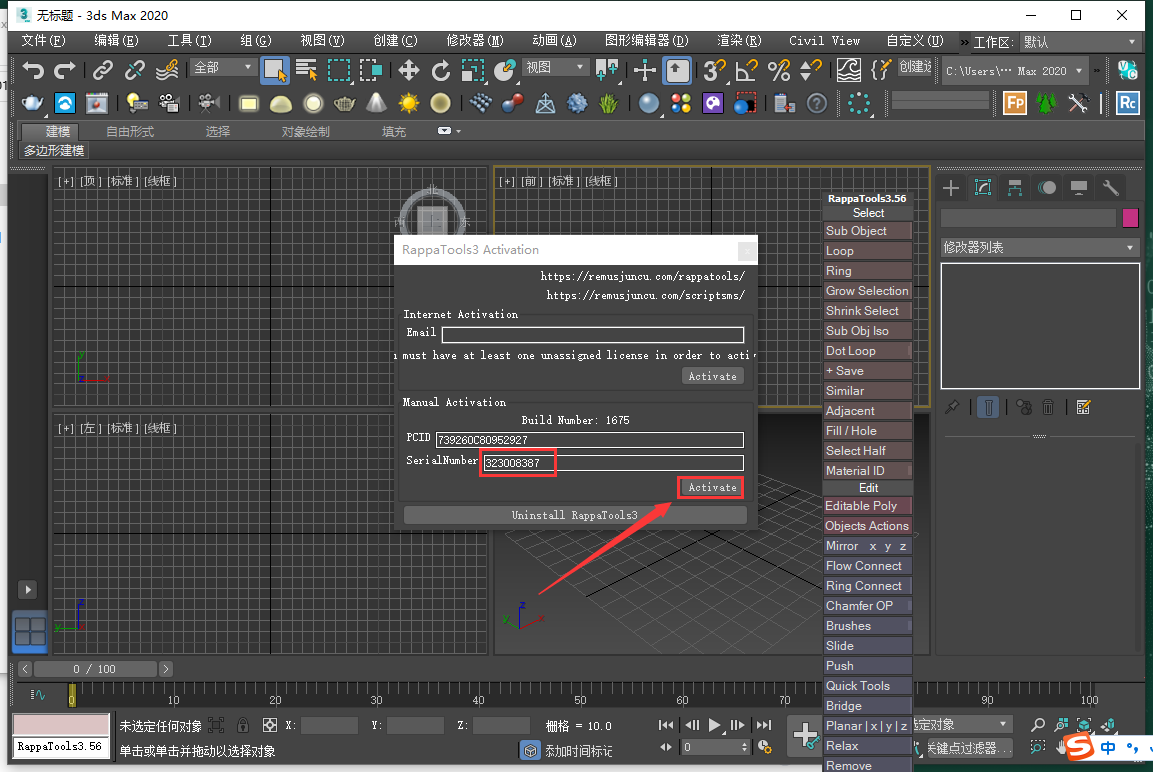This screenshot has height=772, width=1153.
Task: Open the 视图 reference coordinate dropdown
Action: pos(555,68)
